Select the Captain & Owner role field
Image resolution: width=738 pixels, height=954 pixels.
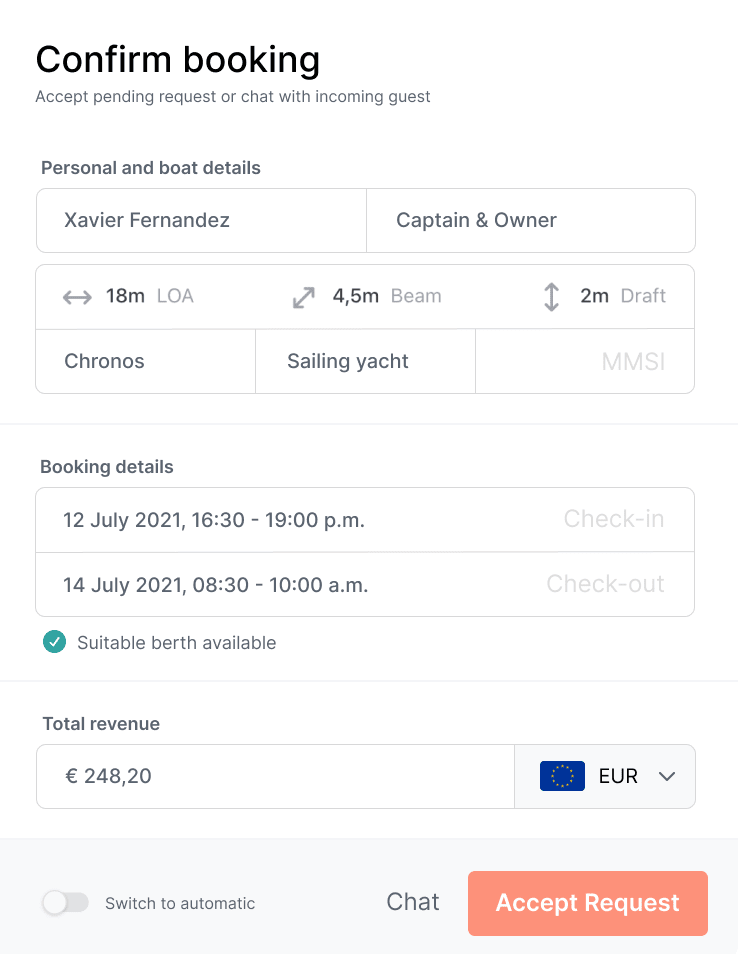click(x=530, y=221)
